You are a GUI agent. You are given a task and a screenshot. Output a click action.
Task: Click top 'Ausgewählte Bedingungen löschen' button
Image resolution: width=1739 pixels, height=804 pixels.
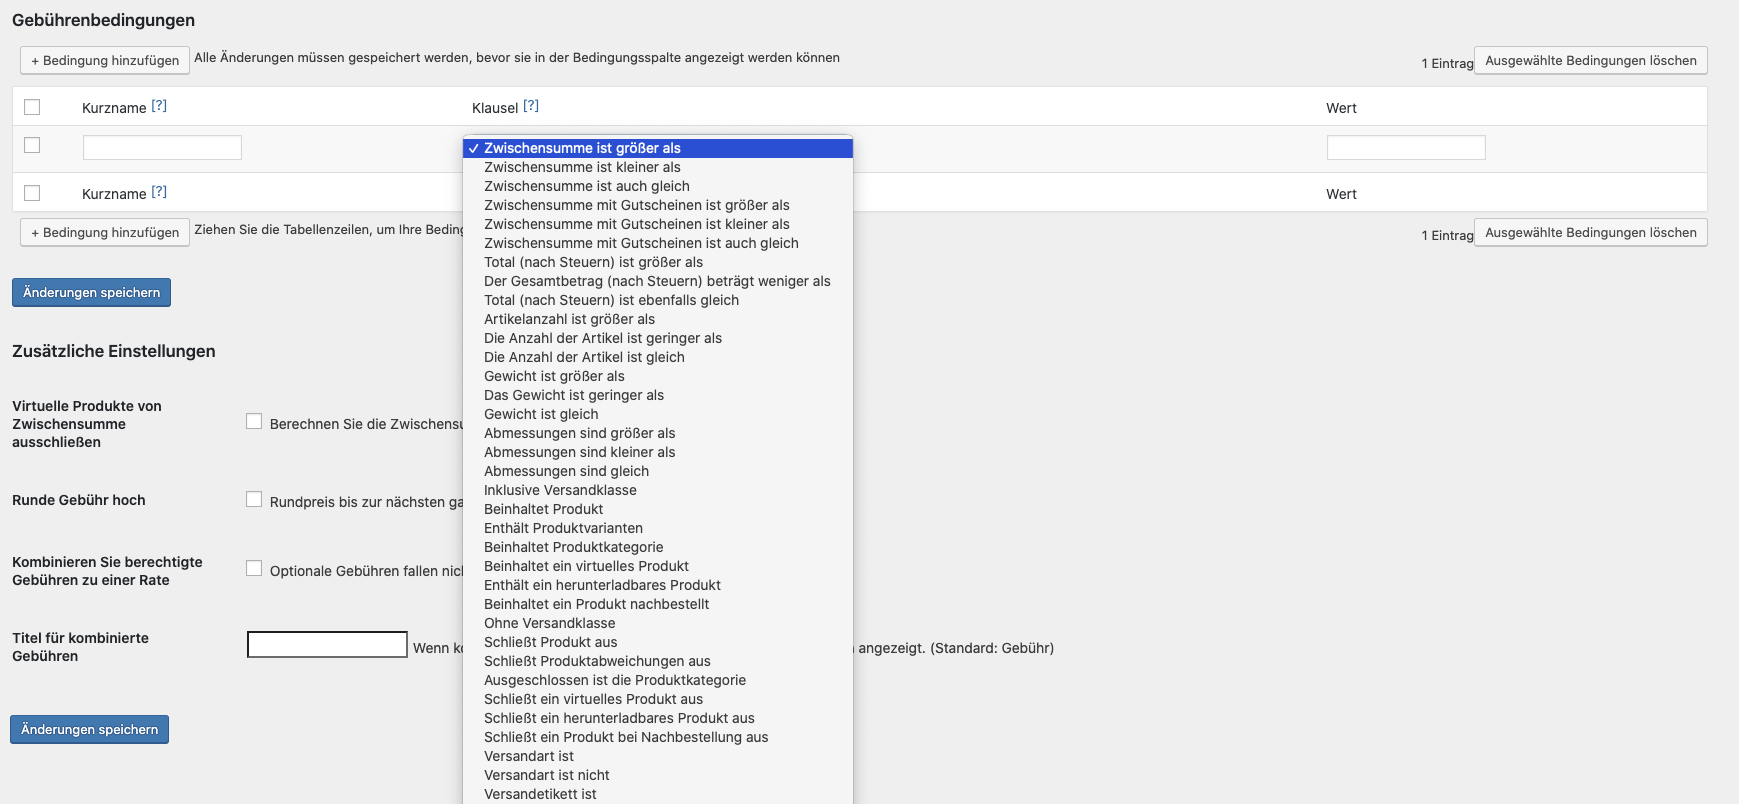[x=1591, y=60]
